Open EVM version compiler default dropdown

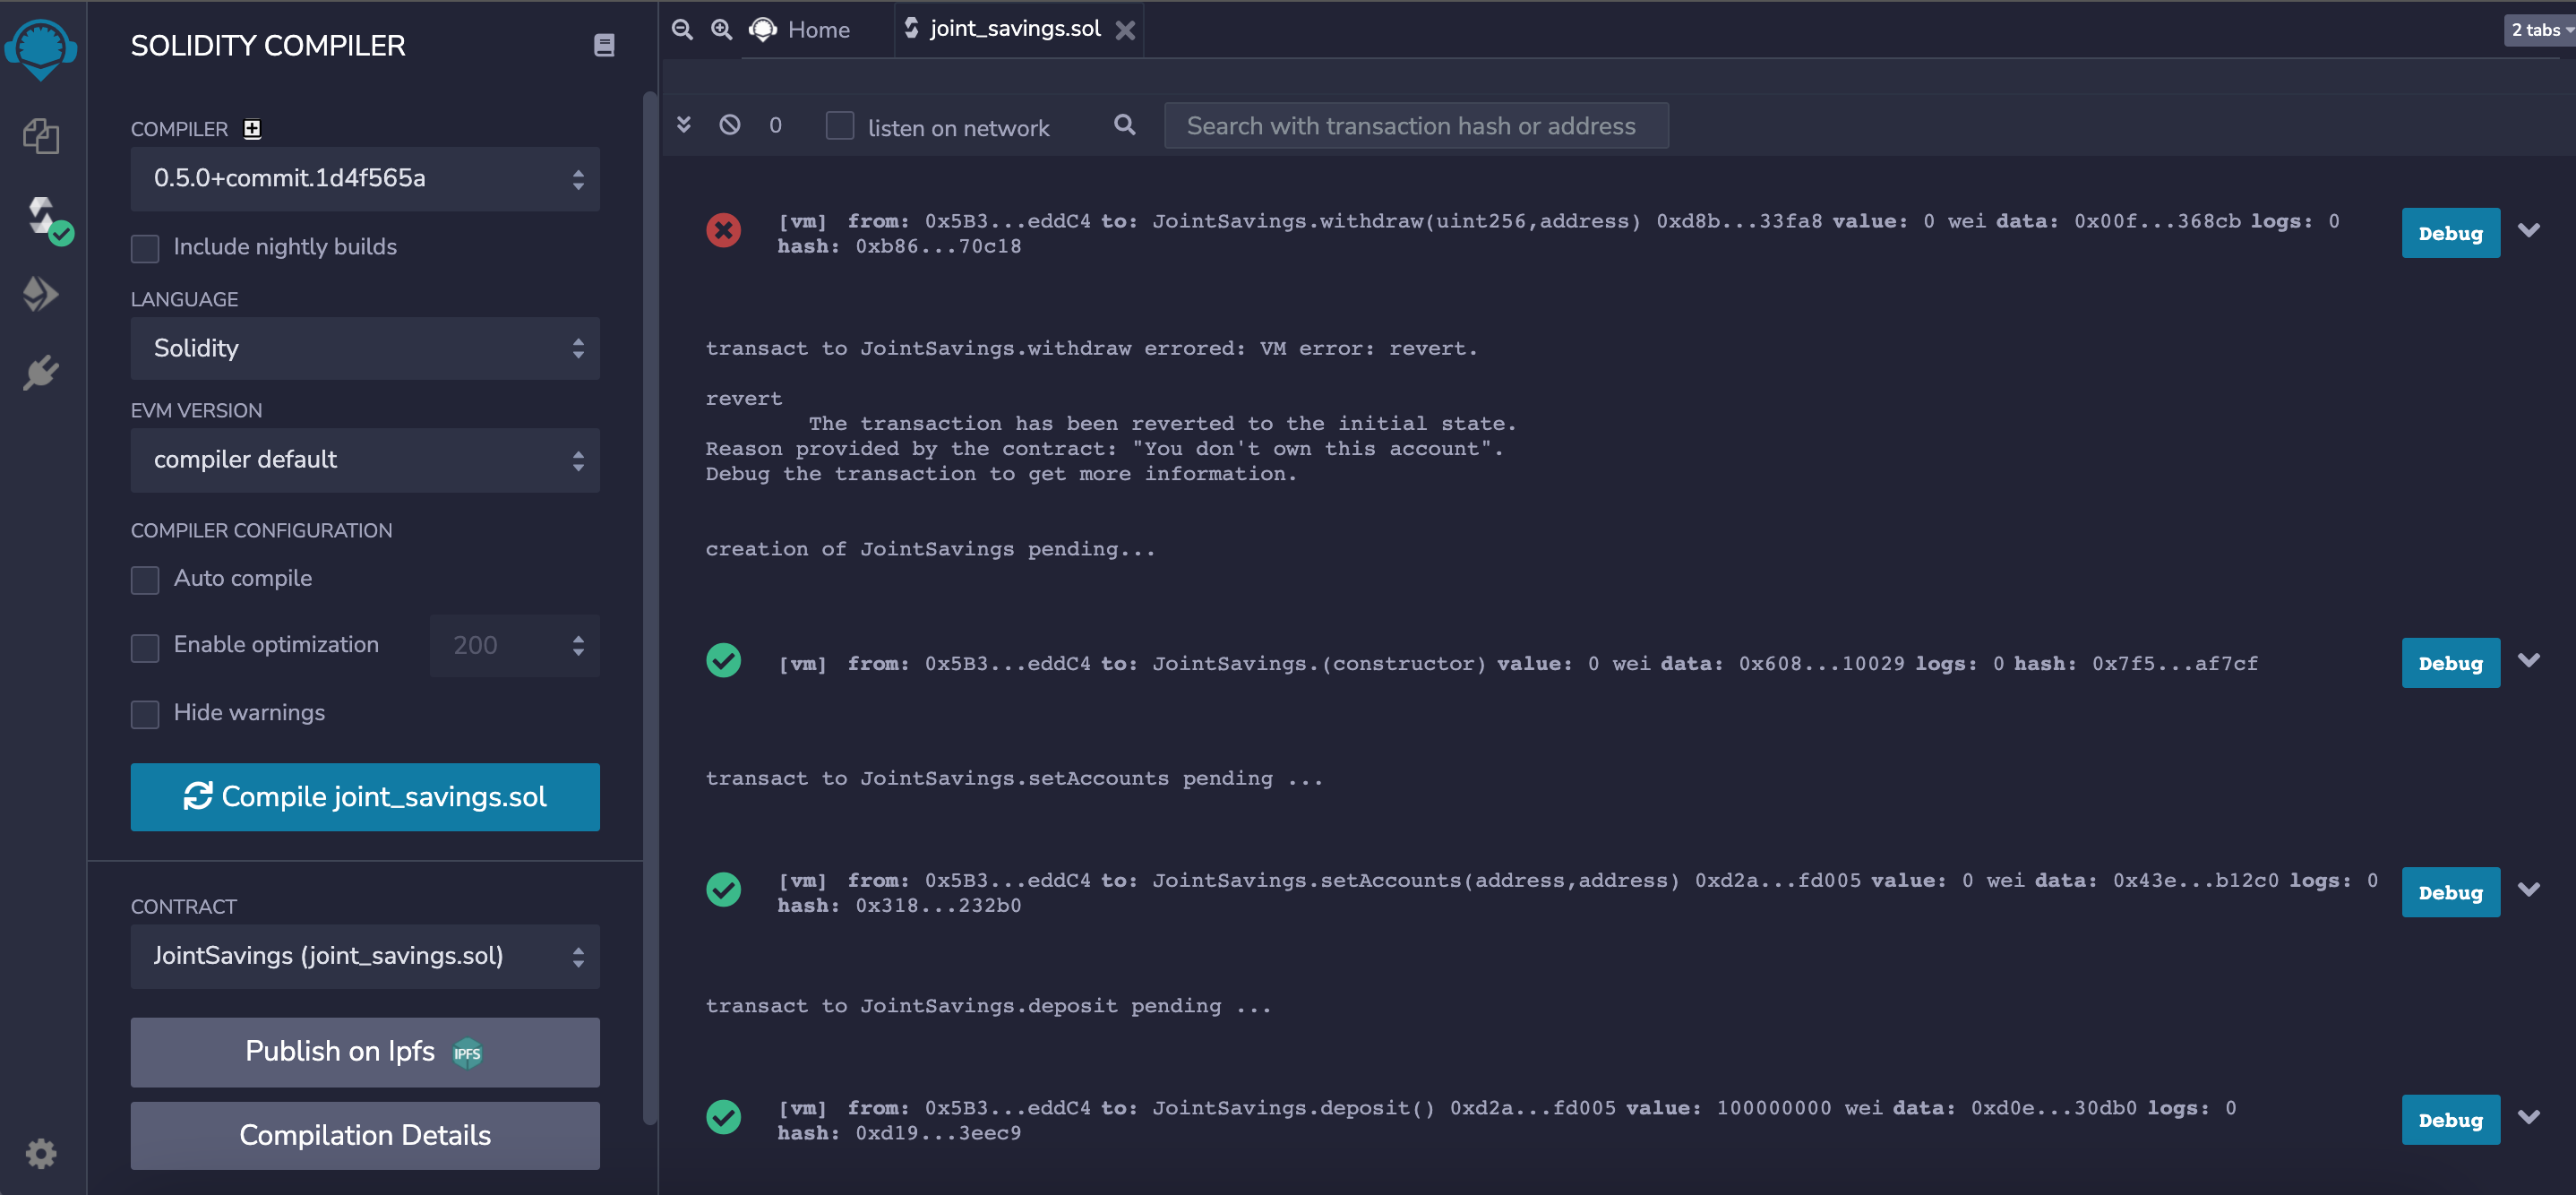[365, 460]
